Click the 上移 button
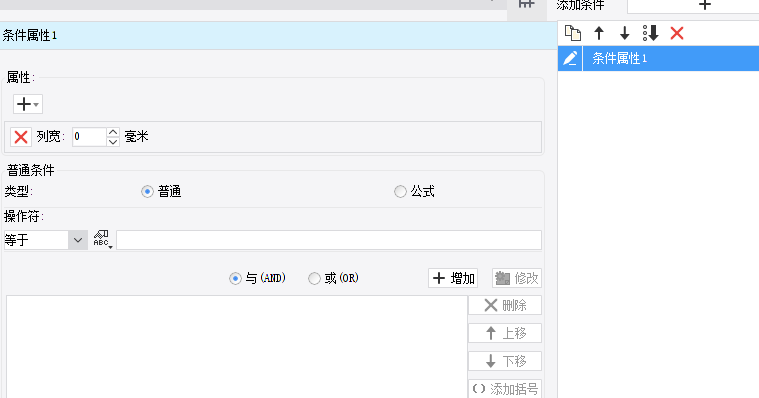 [505, 334]
